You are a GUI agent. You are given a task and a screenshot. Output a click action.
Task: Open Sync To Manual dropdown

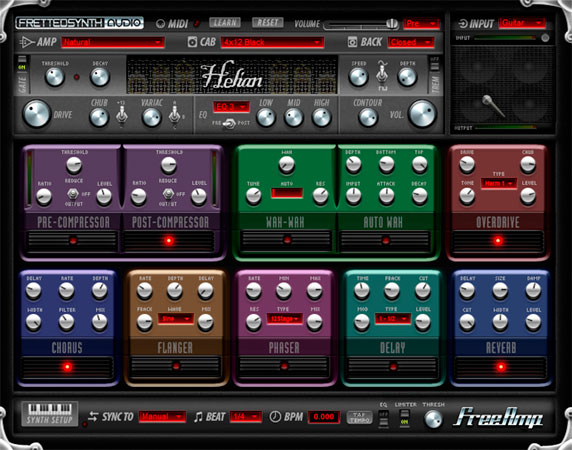[162, 416]
